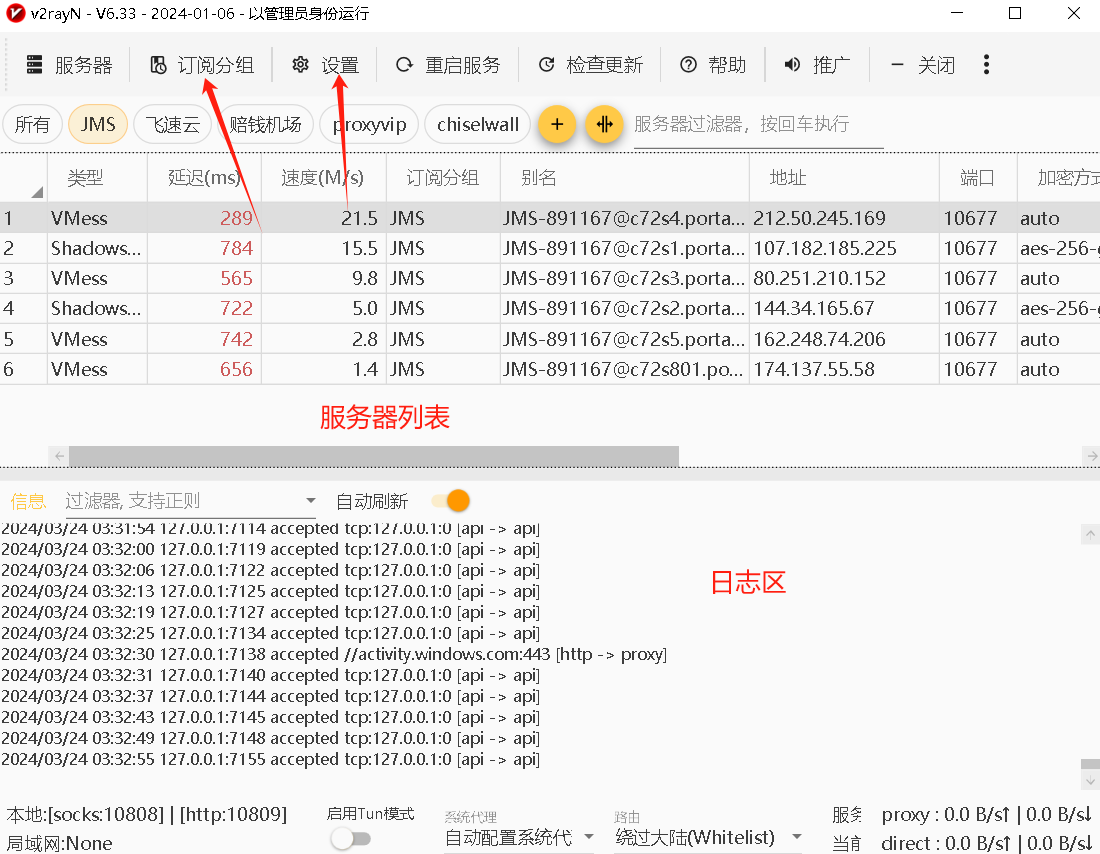Open the 服务器 servers menu
The image size is (1100, 854).
click(69, 65)
